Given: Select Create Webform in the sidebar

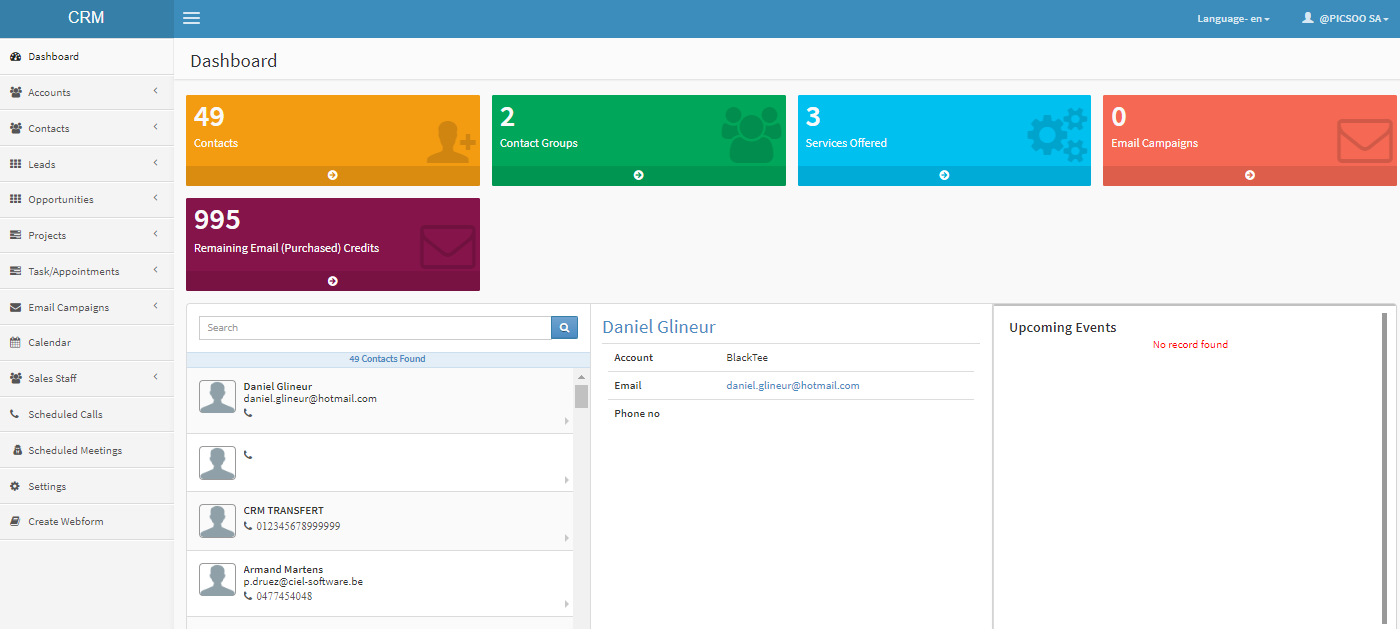Looking at the screenshot, I should pos(87,522).
